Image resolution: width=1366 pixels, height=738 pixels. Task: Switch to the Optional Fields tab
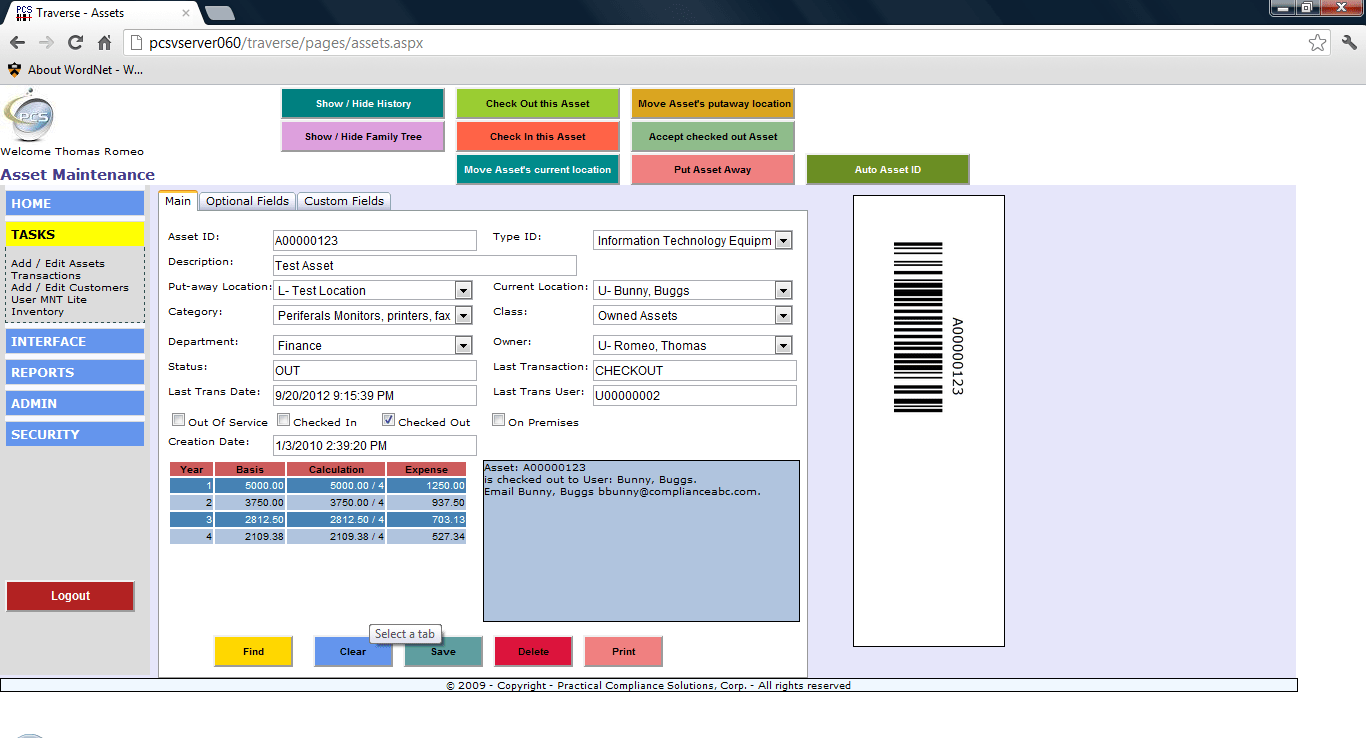(x=247, y=201)
